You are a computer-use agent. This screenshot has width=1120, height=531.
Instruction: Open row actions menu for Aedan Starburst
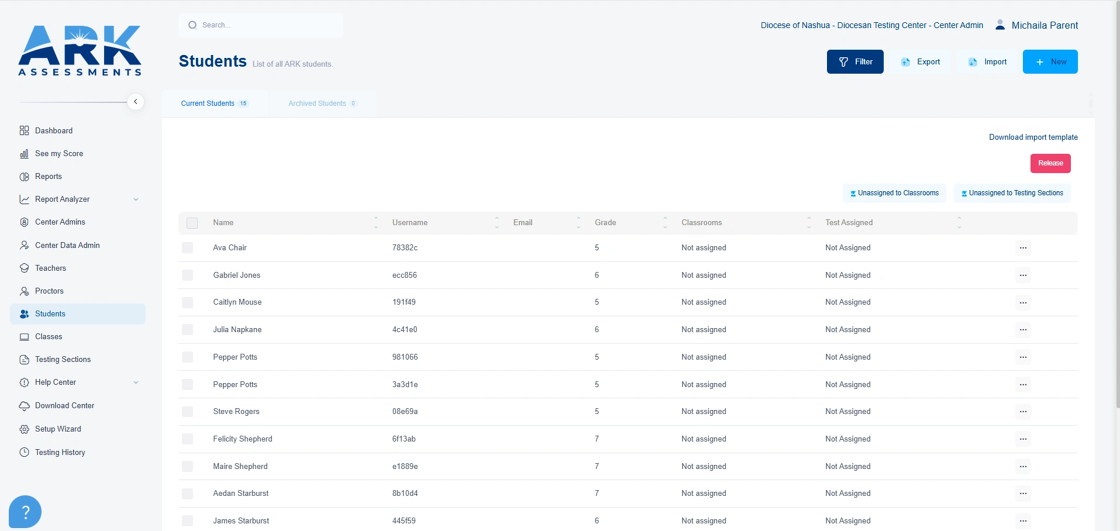[x=1023, y=494]
